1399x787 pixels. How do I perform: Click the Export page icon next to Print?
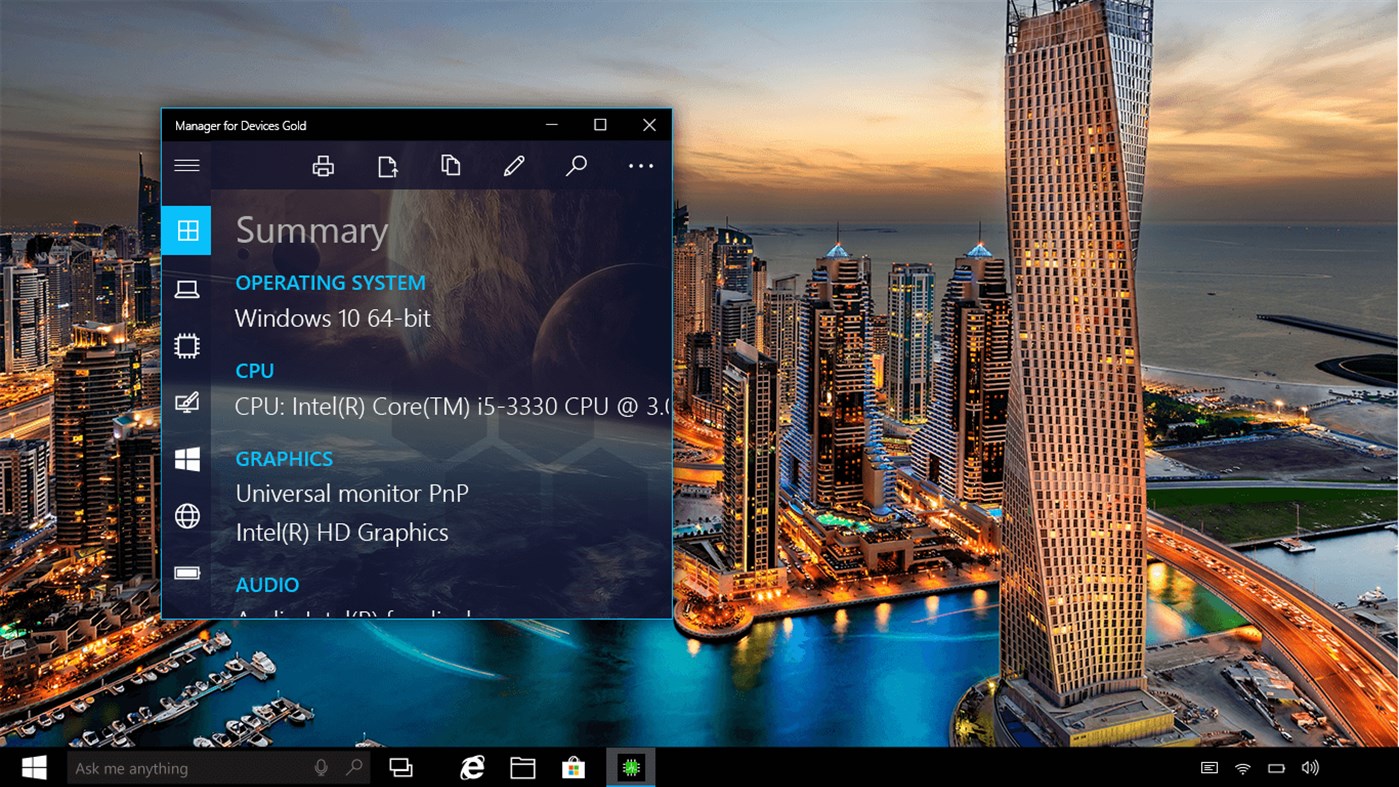[x=387, y=165]
